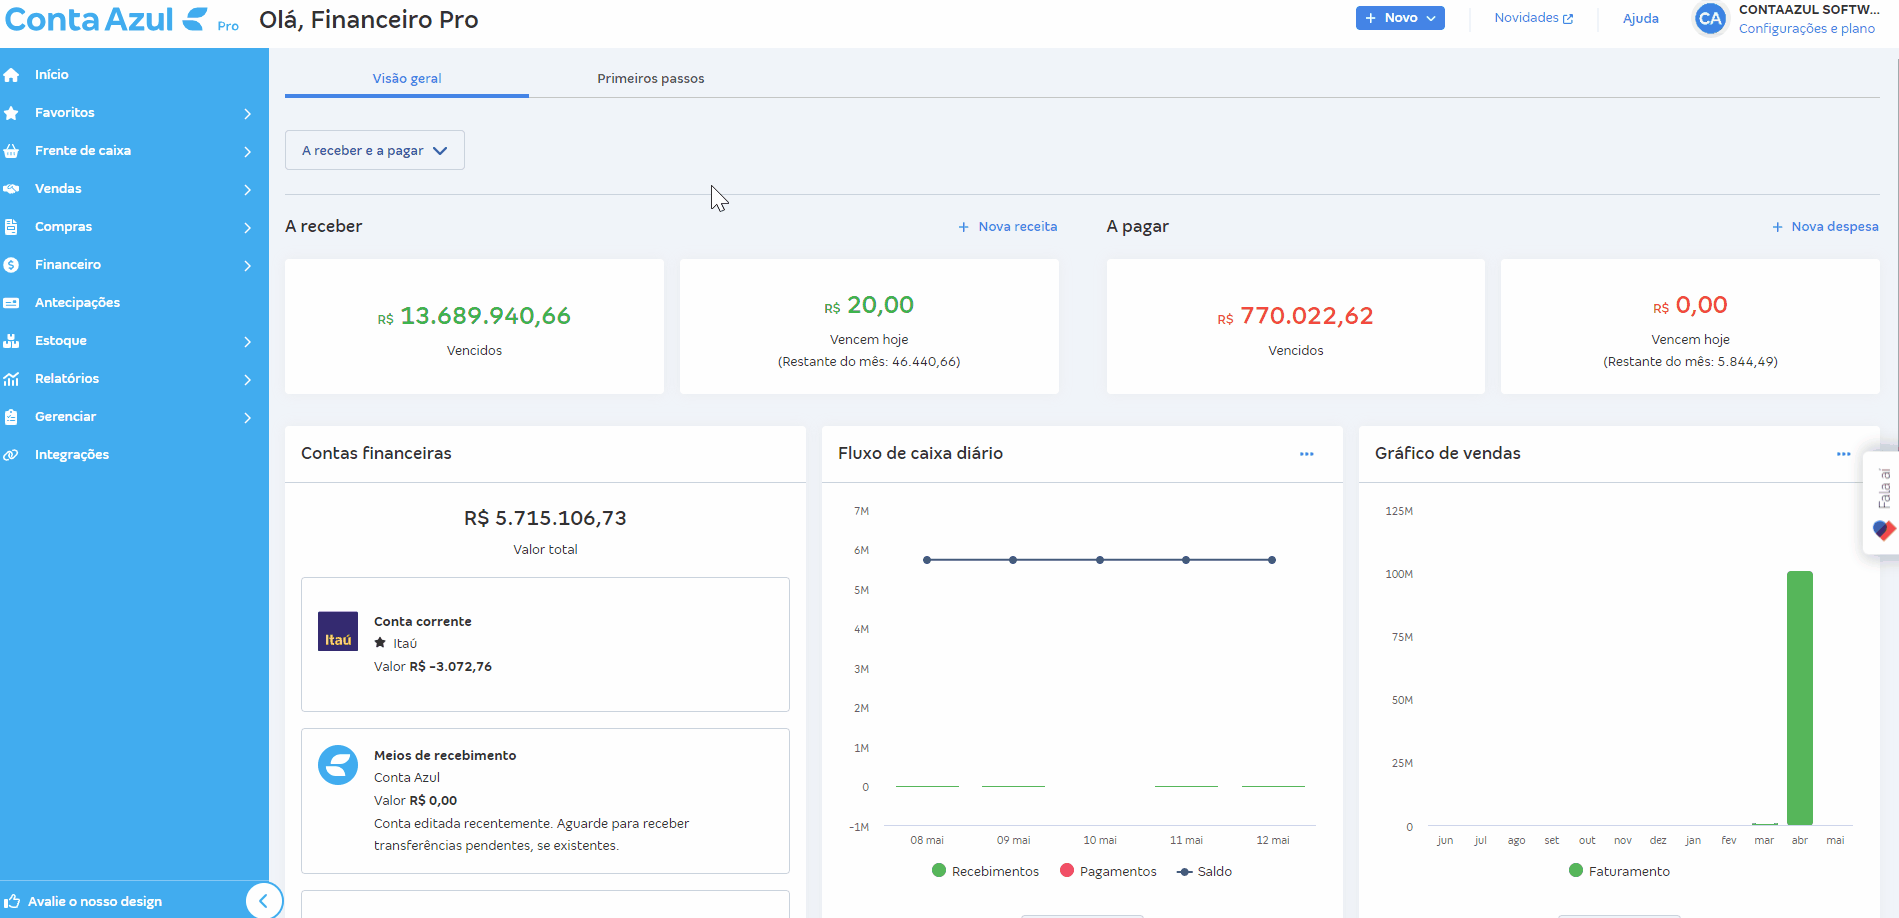
Task: Open the Conta corrente Itaú account card
Action: click(x=545, y=644)
